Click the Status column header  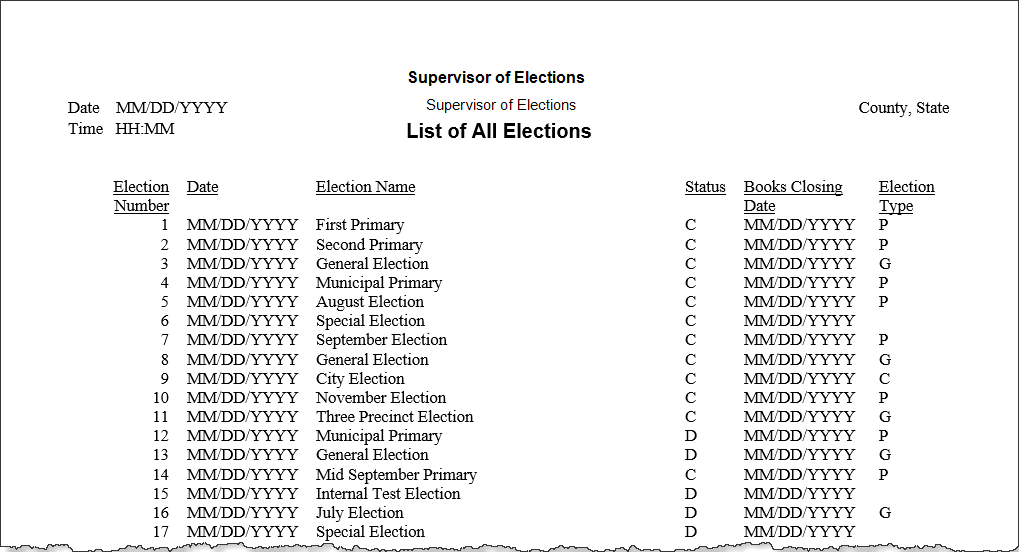(x=705, y=187)
